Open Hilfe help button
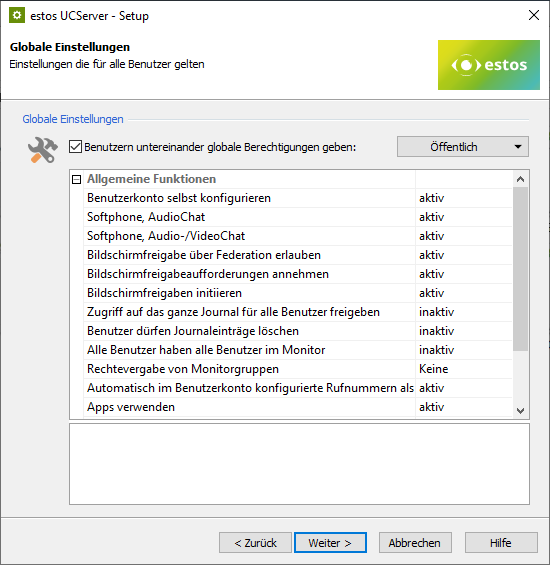Image resolution: width=550 pixels, height=565 pixels. click(x=501, y=543)
